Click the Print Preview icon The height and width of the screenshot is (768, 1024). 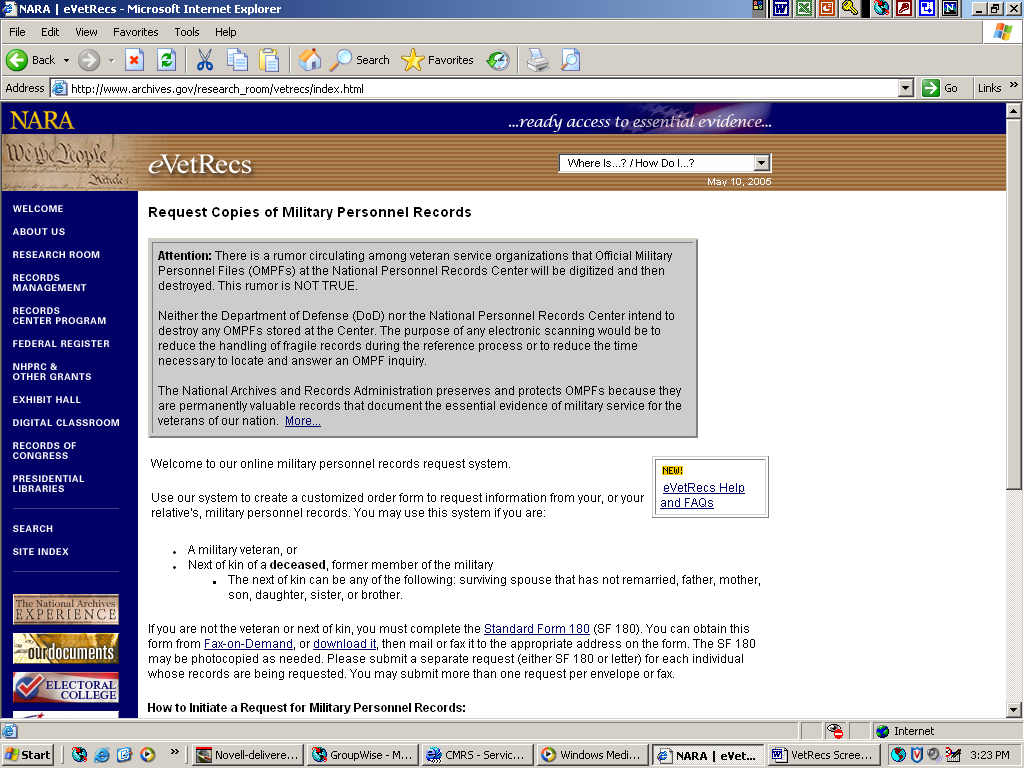click(570, 60)
